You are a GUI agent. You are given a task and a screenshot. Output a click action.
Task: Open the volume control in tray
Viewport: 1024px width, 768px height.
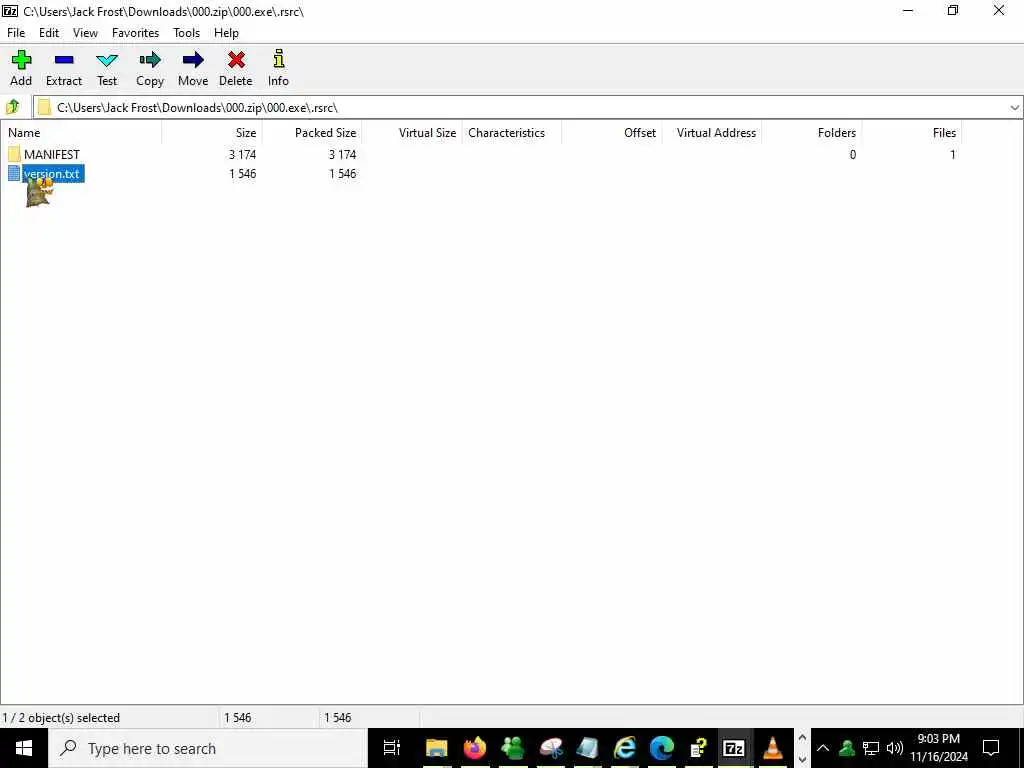[895, 748]
